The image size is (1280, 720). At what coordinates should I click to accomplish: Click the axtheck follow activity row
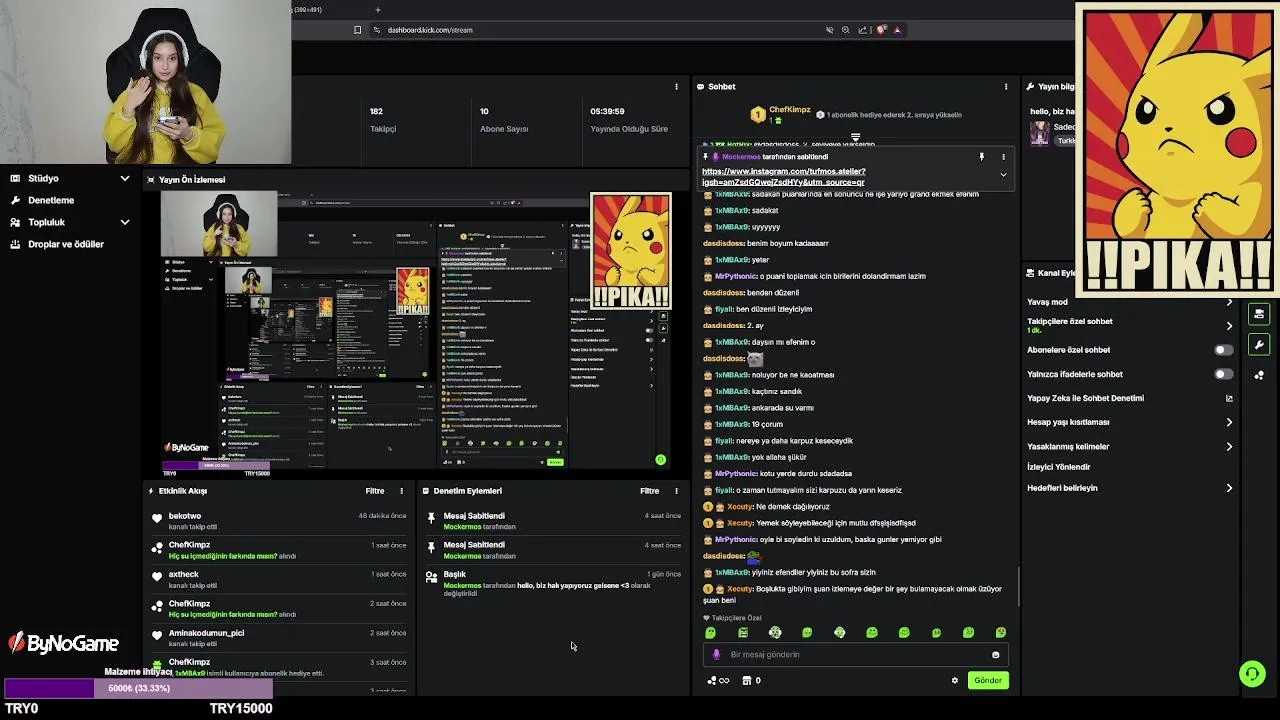click(x=280, y=579)
